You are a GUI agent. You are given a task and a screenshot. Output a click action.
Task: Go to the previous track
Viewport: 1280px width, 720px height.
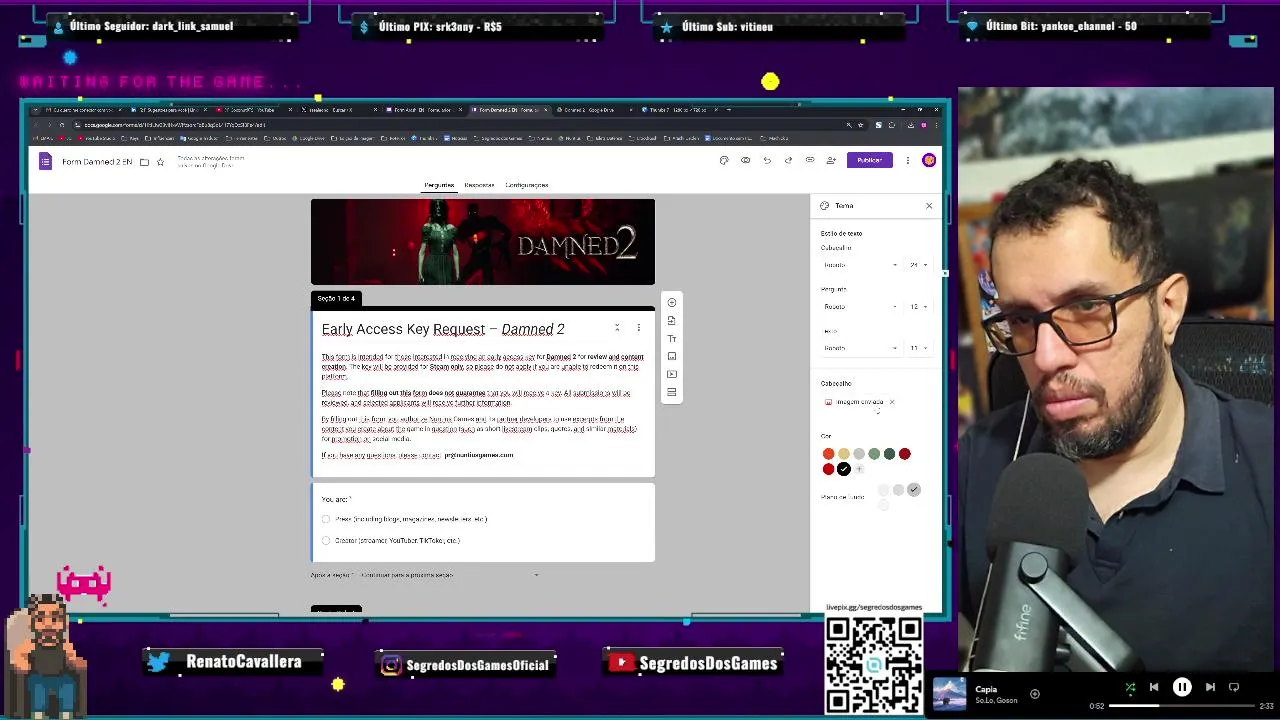tap(1154, 687)
